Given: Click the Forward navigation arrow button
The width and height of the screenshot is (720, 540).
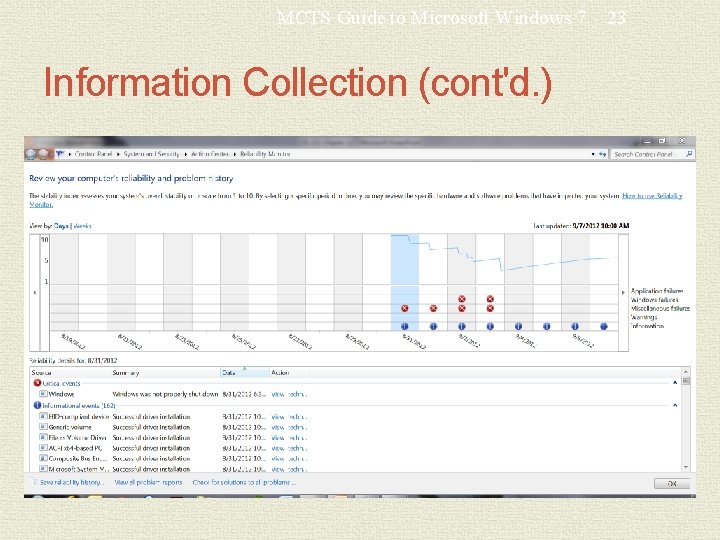Looking at the screenshot, I should 44,154.
